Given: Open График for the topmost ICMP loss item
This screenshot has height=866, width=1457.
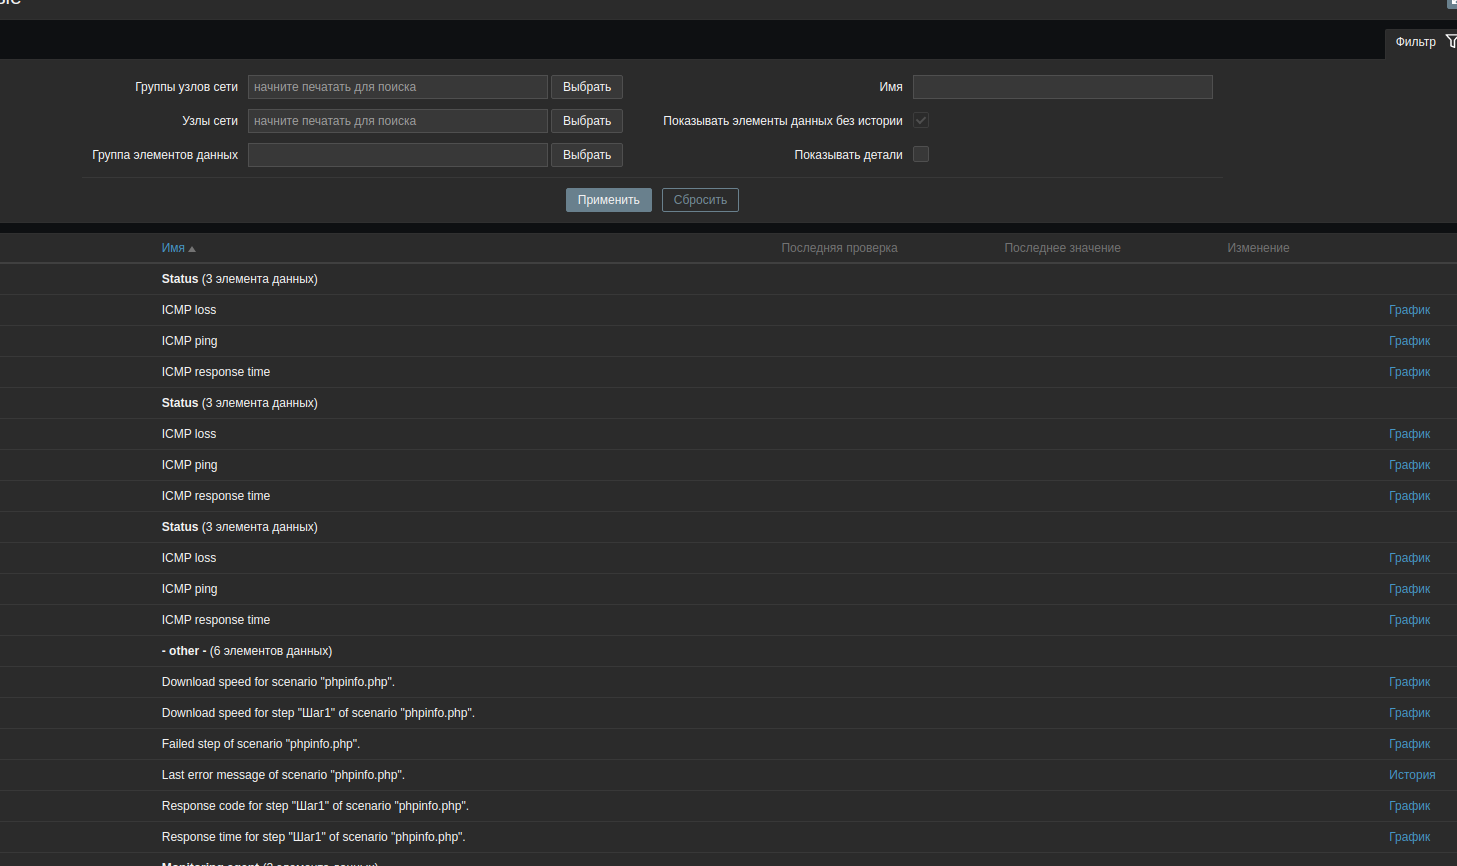Looking at the screenshot, I should point(1409,310).
